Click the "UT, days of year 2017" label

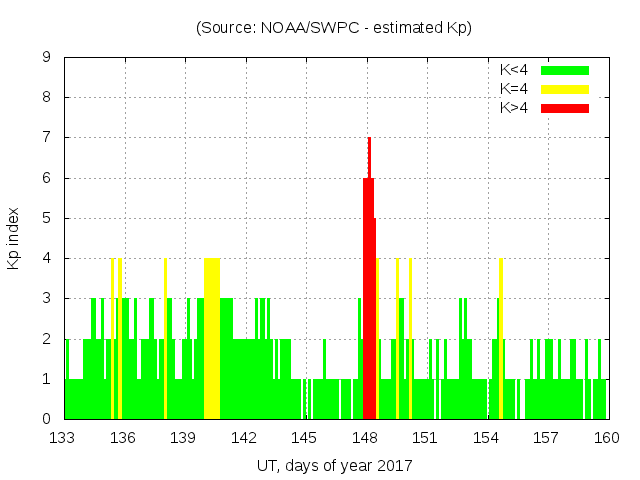(334, 465)
